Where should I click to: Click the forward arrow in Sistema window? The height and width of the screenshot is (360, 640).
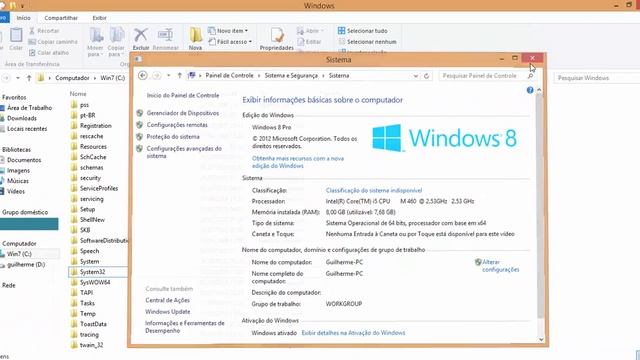pyautogui.click(x=156, y=76)
